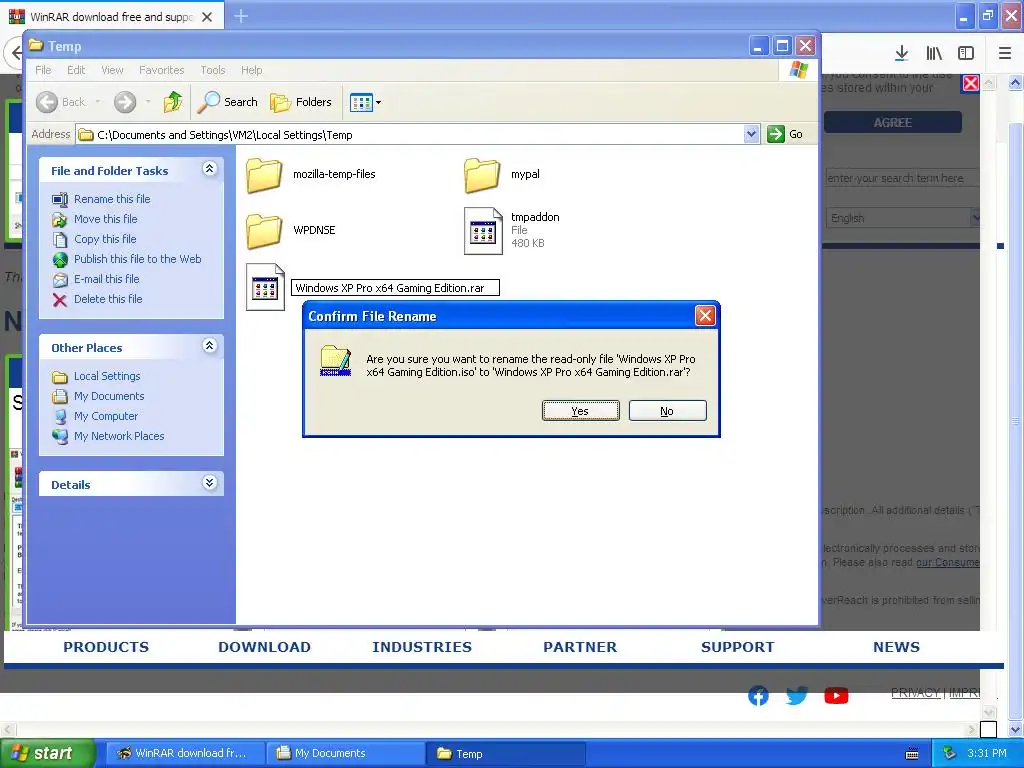Click NEWS in WinRAR site navigation
This screenshot has height=768, width=1024.
(x=896, y=647)
